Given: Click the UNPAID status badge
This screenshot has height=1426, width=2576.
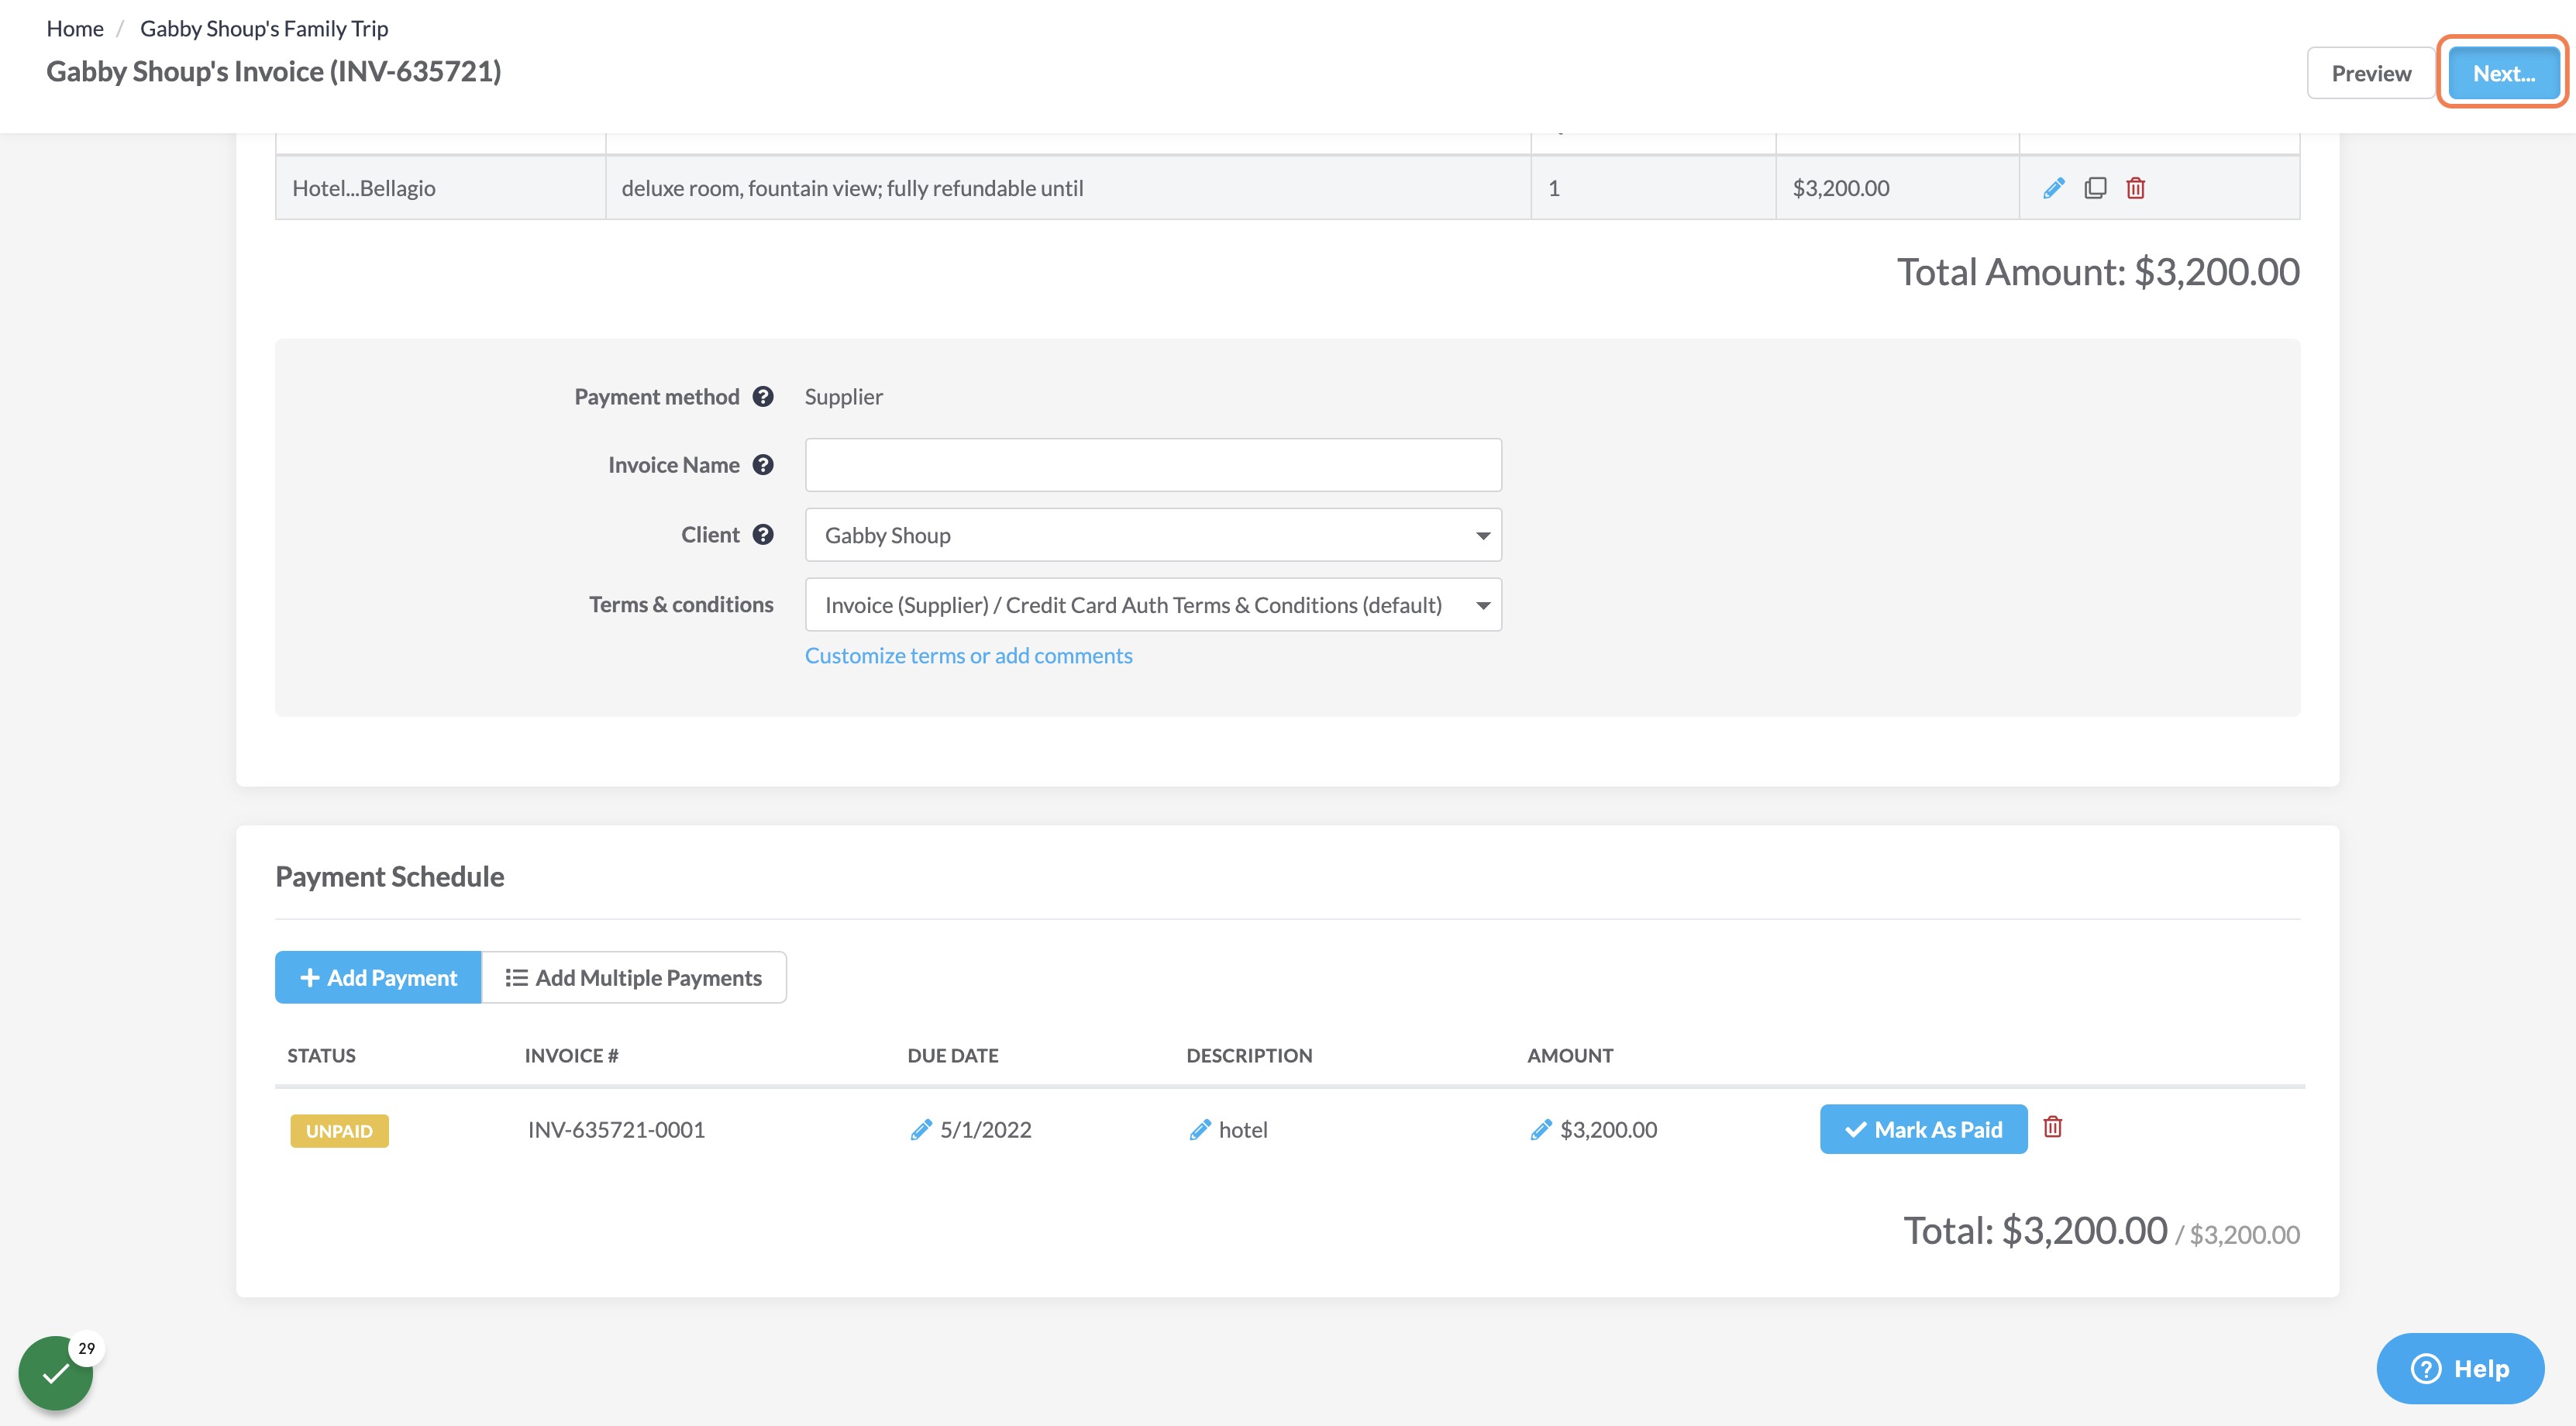Looking at the screenshot, I should [339, 1131].
